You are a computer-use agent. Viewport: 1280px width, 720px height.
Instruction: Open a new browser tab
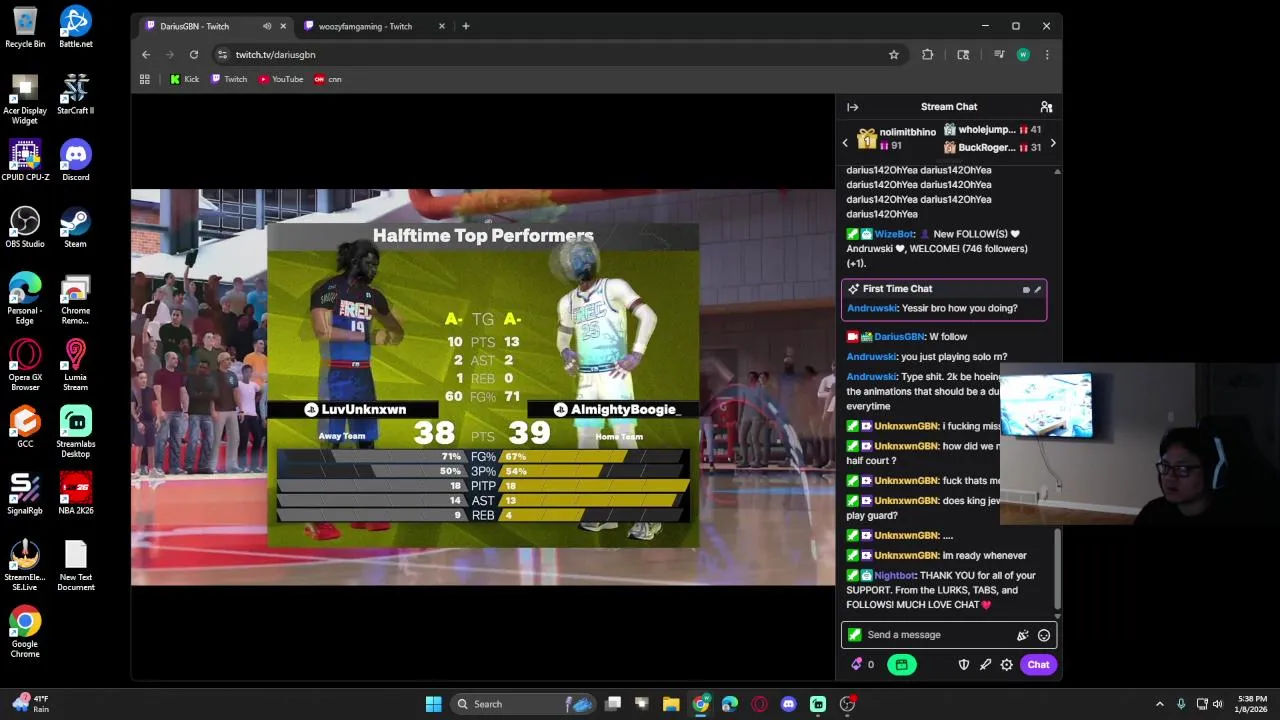coord(466,26)
